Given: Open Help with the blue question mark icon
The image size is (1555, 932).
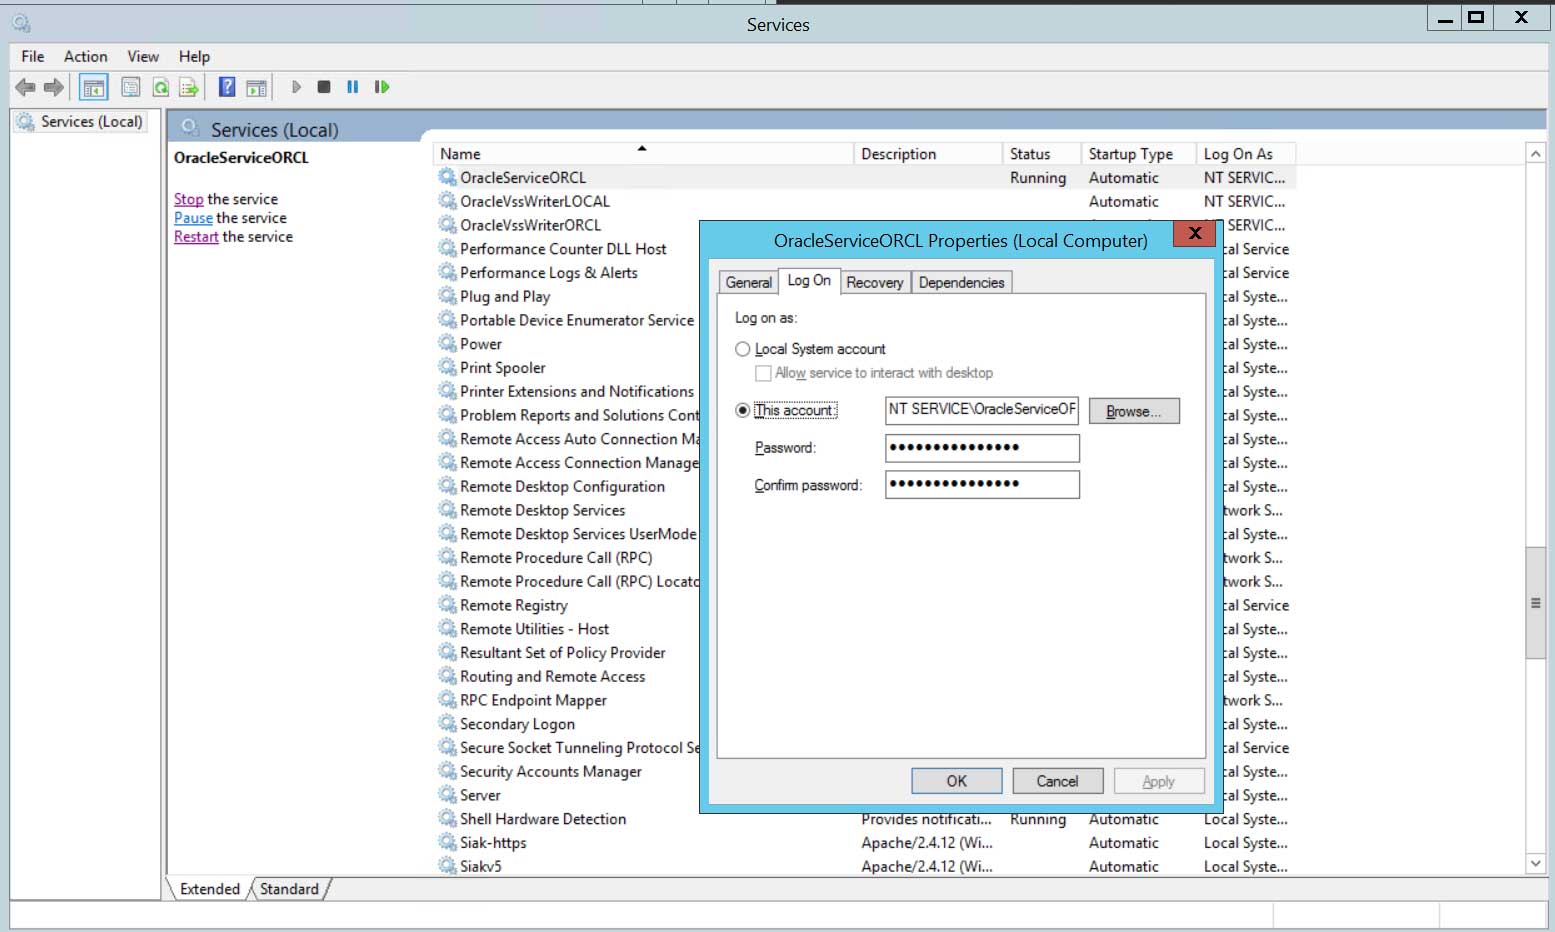Looking at the screenshot, I should tap(227, 88).
